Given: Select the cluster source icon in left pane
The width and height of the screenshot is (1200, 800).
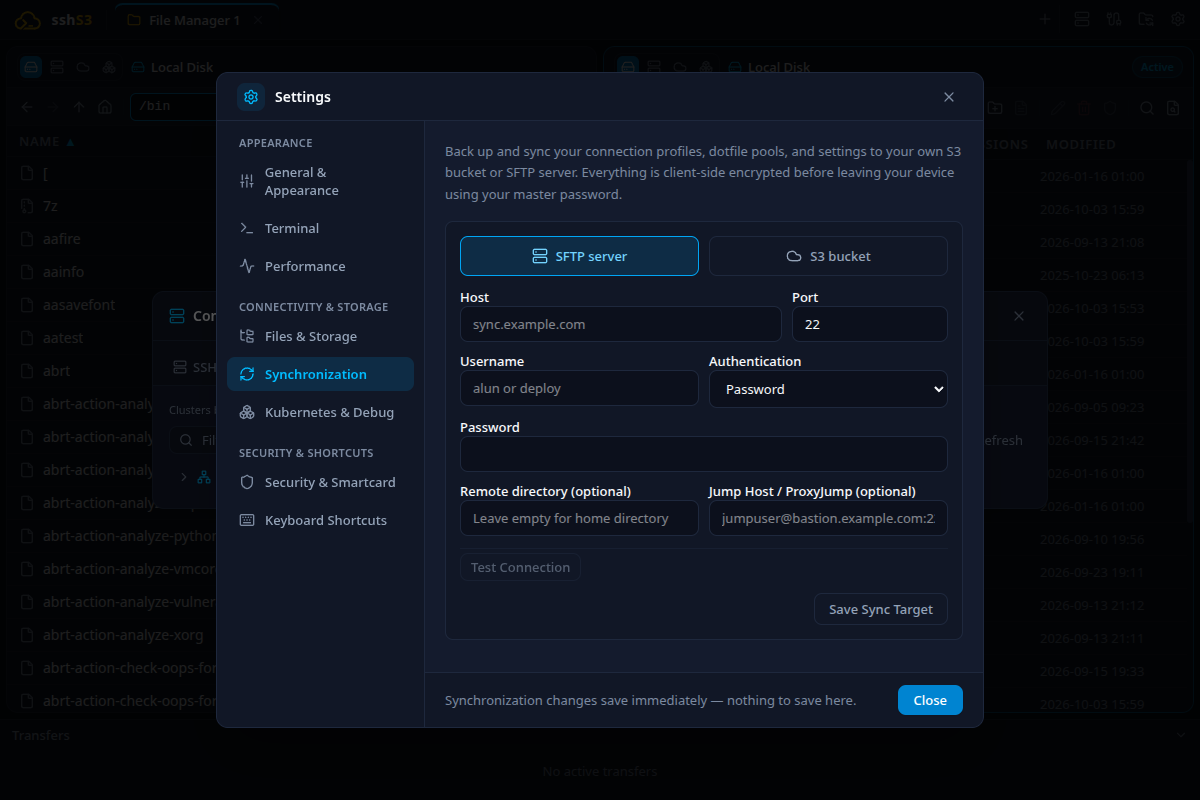Looking at the screenshot, I should pyautogui.click(x=109, y=67).
